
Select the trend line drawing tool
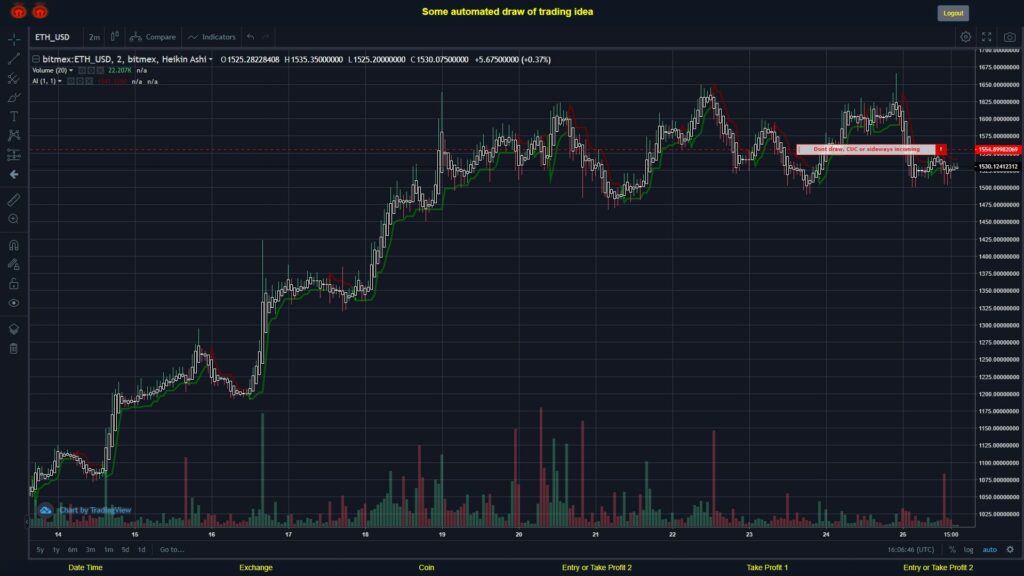[x=14, y=59]
